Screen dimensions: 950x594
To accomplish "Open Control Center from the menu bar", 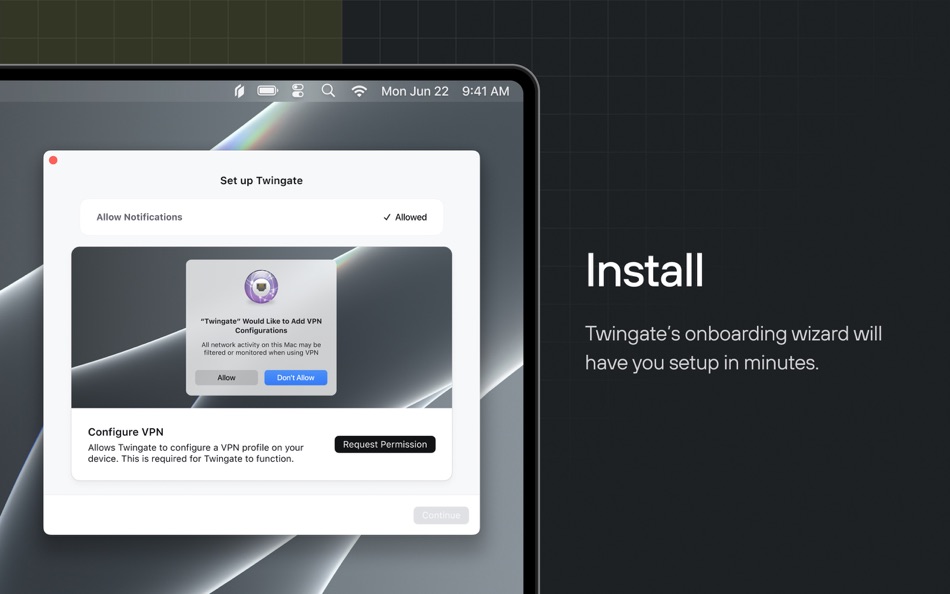I will (297, 91).
